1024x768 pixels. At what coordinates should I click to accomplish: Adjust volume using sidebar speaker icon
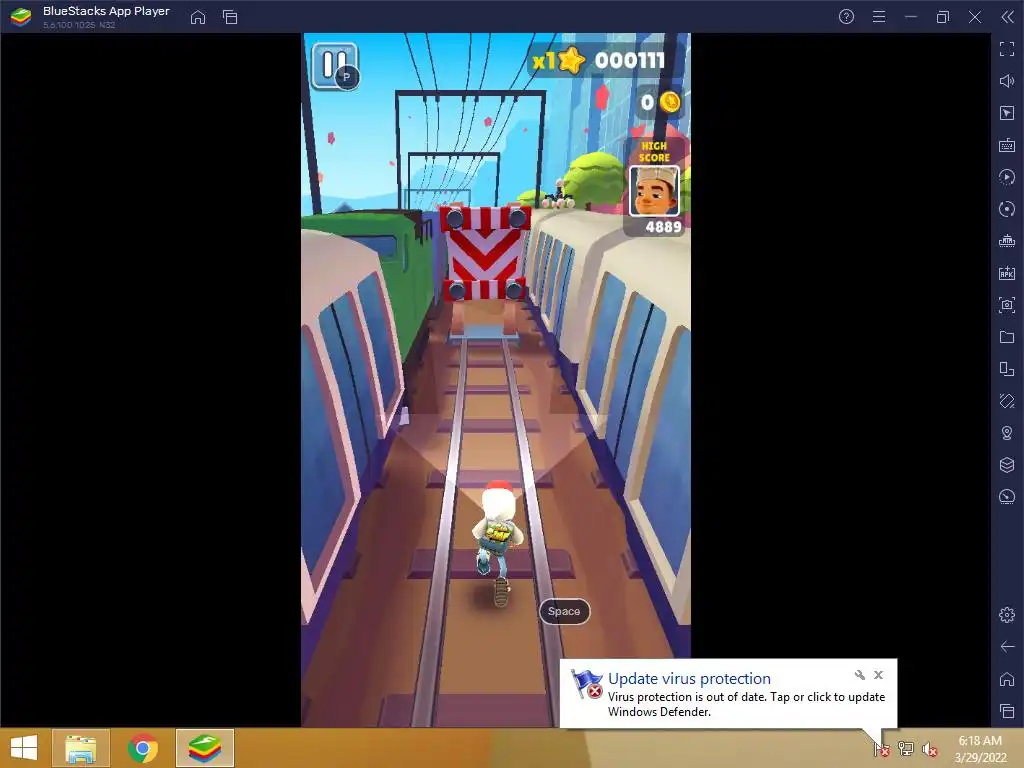pyautogui.click(x=1007, y=81)
